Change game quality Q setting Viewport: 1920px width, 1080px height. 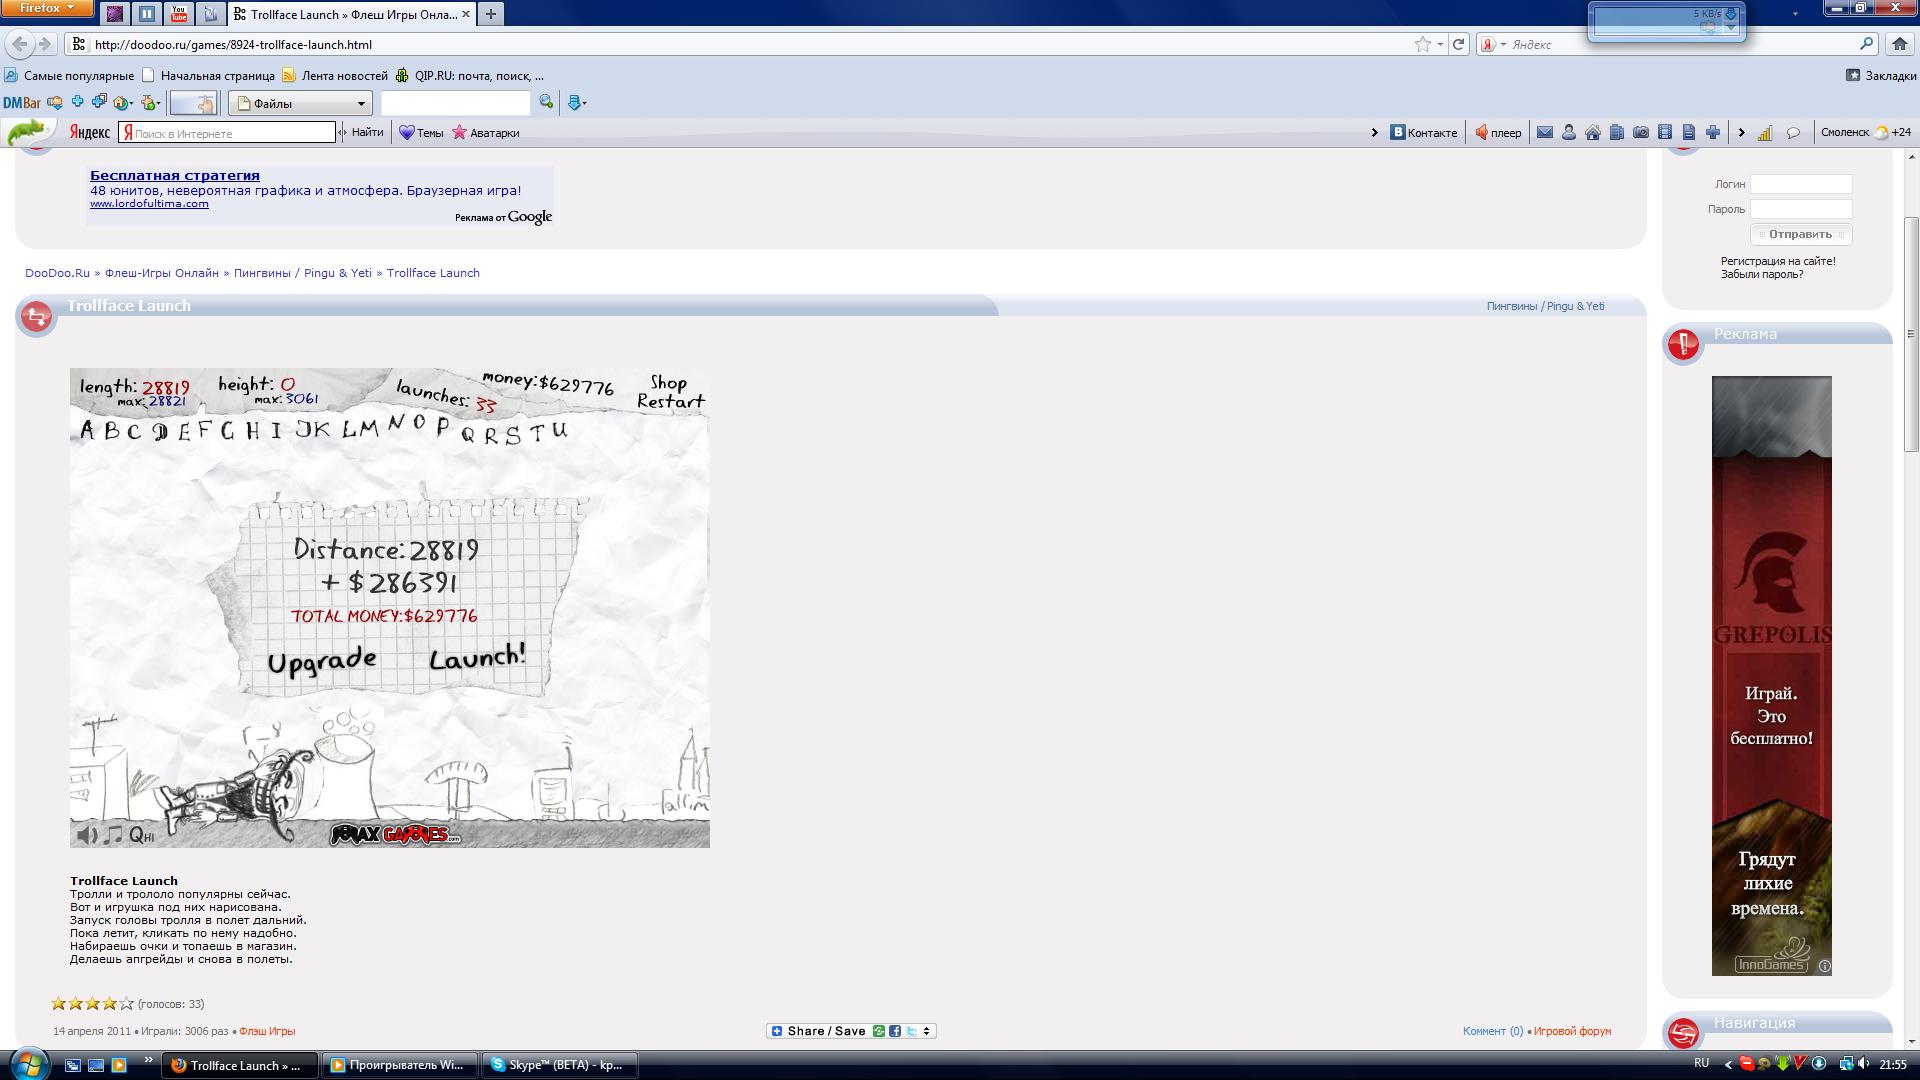[141, 835]
